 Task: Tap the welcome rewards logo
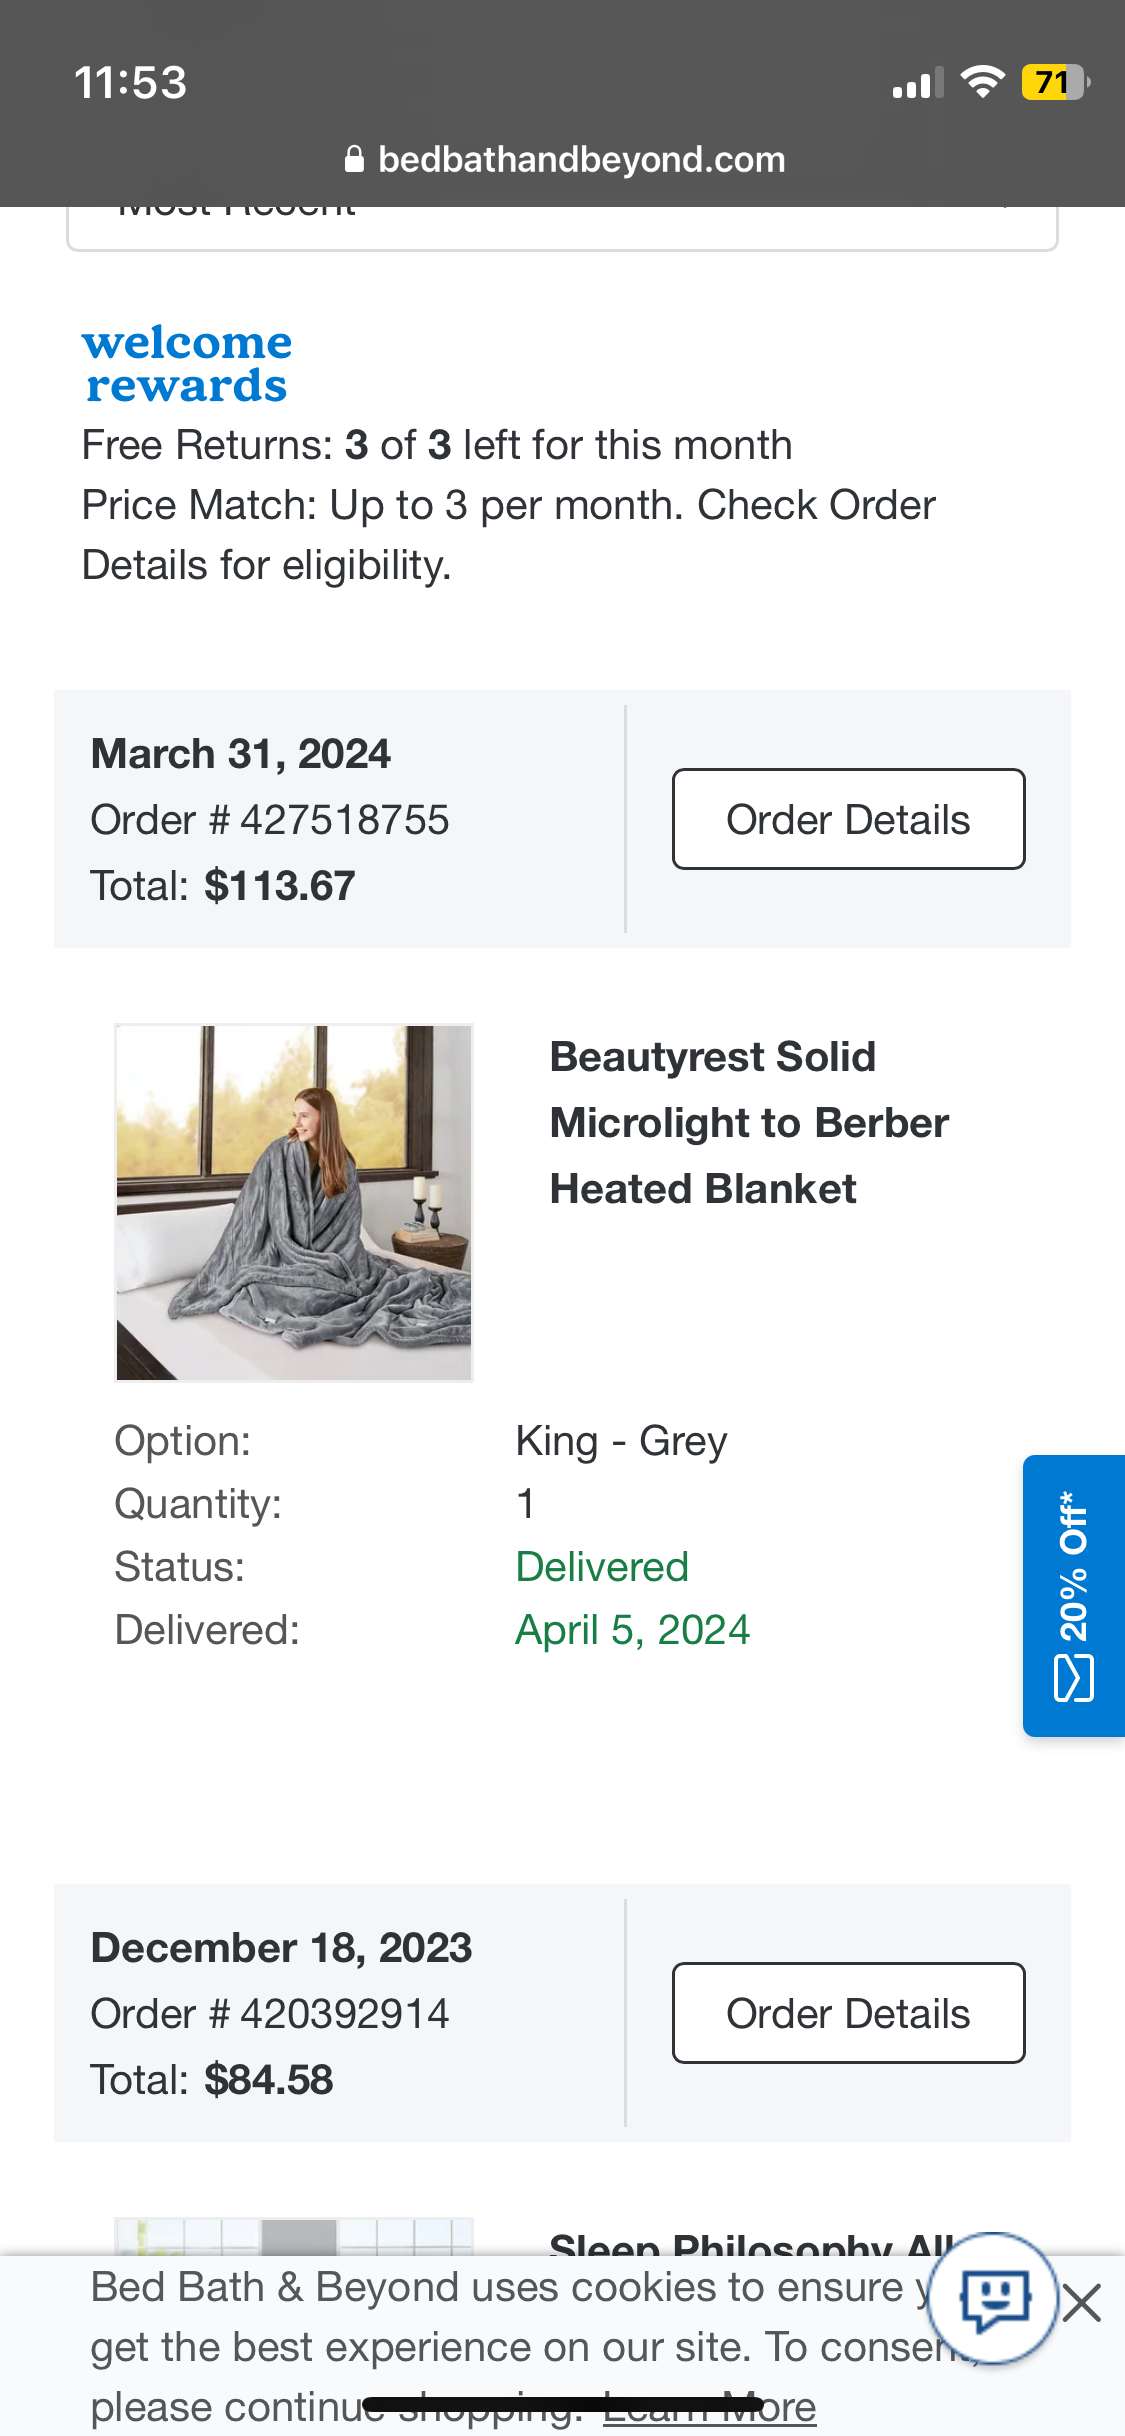(x=187, y=364)
